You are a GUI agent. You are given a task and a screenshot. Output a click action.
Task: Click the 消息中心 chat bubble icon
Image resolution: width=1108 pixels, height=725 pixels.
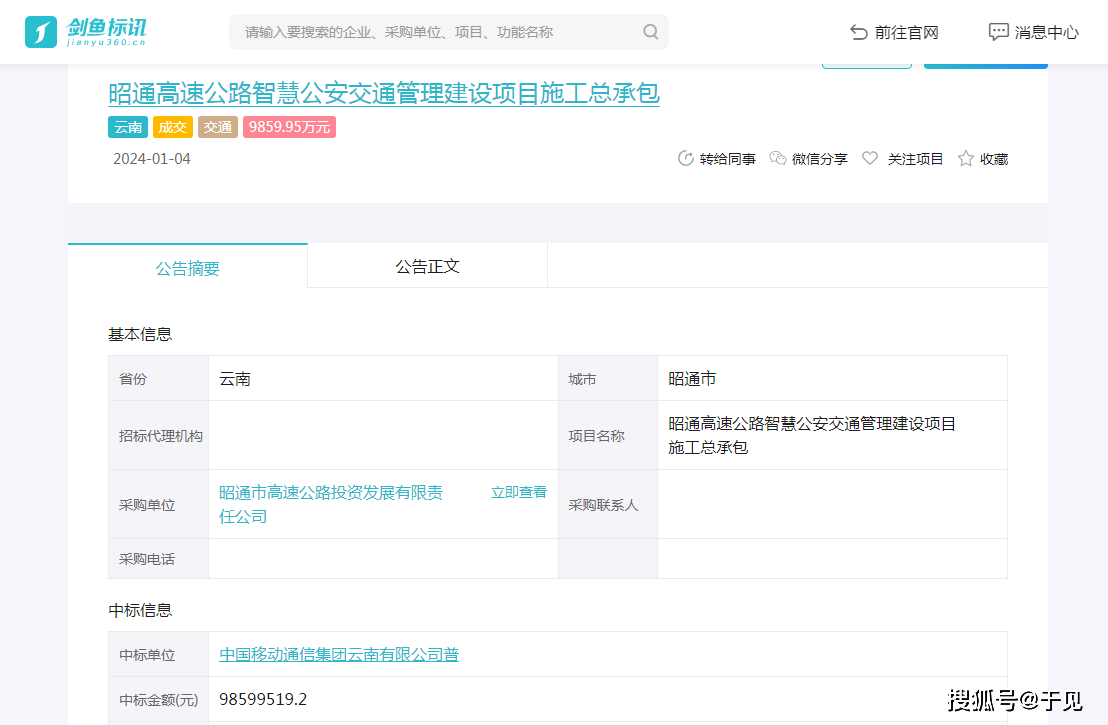tap(998, 32)
